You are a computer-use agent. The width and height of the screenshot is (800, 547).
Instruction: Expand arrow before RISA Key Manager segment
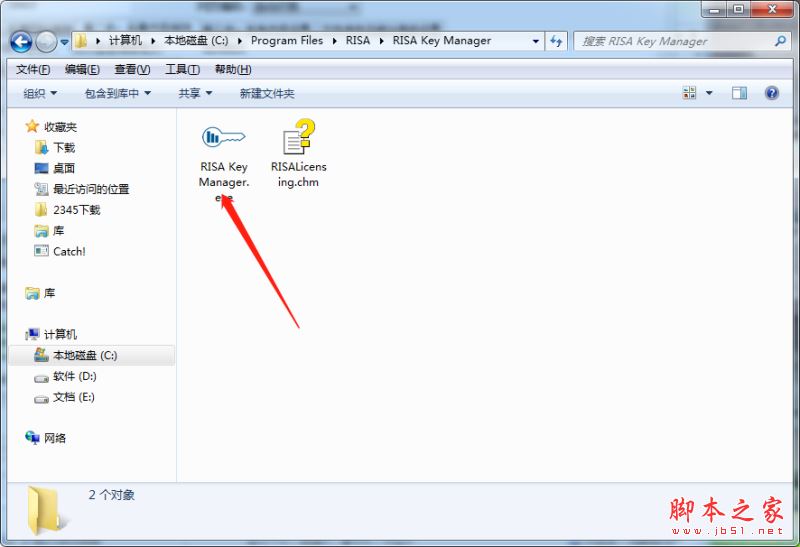382,41
